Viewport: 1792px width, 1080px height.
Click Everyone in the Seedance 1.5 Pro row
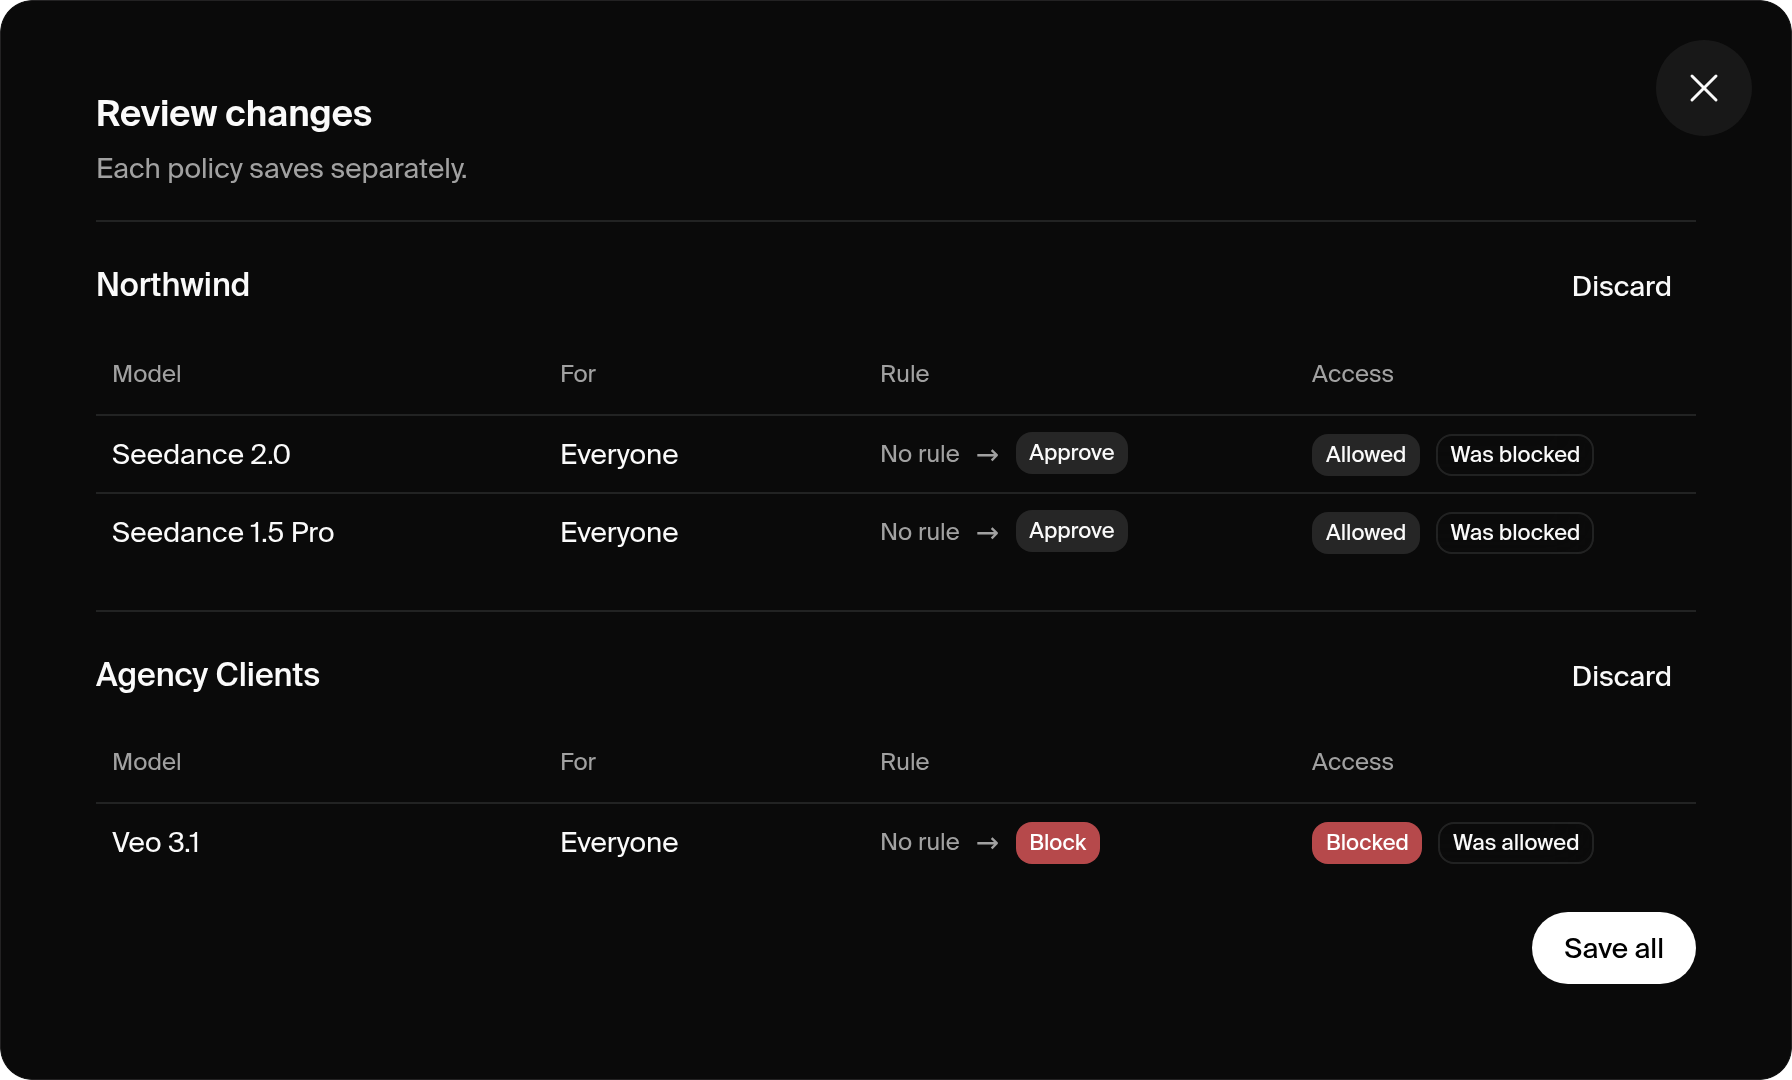pyautogui.click(x=619, y=533)
